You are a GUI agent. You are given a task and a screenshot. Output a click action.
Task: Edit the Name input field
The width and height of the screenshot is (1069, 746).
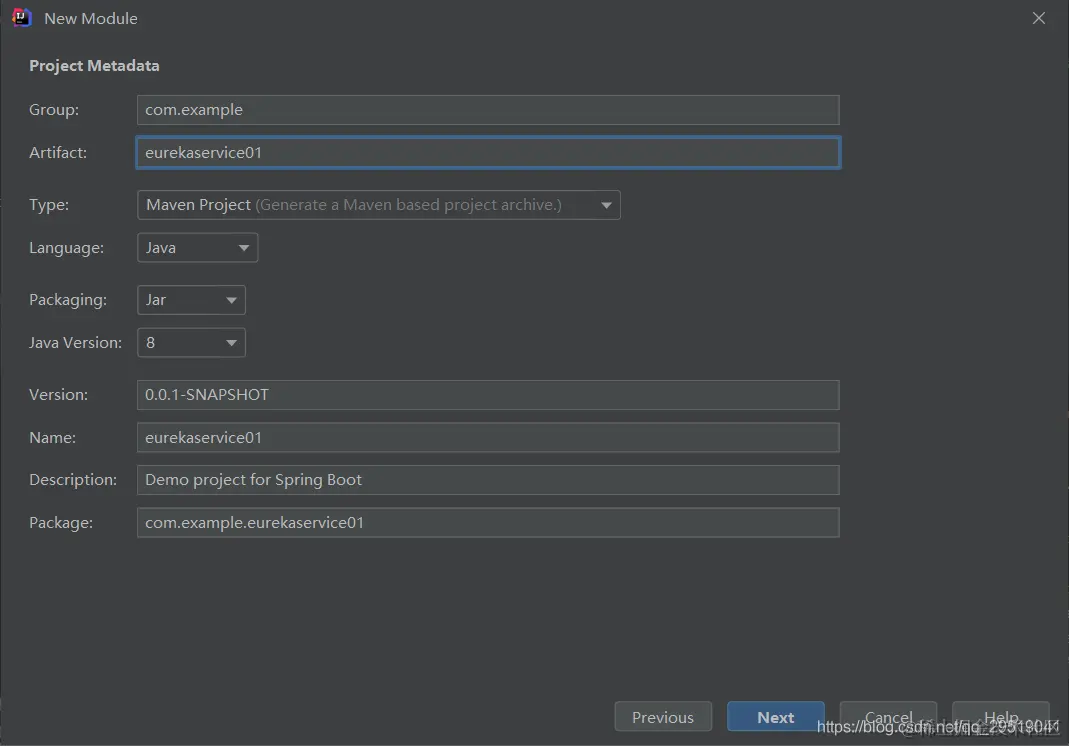click(x=488, y=438)
